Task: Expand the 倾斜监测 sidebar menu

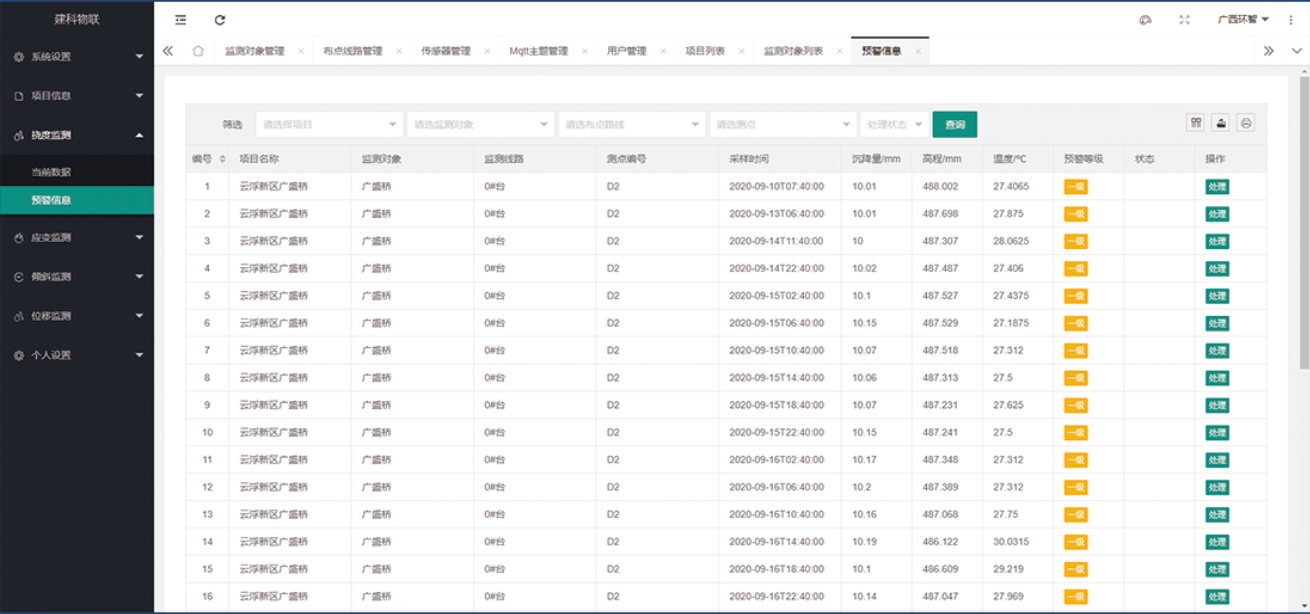Action: pyautogui.click(x=77, y=277)
